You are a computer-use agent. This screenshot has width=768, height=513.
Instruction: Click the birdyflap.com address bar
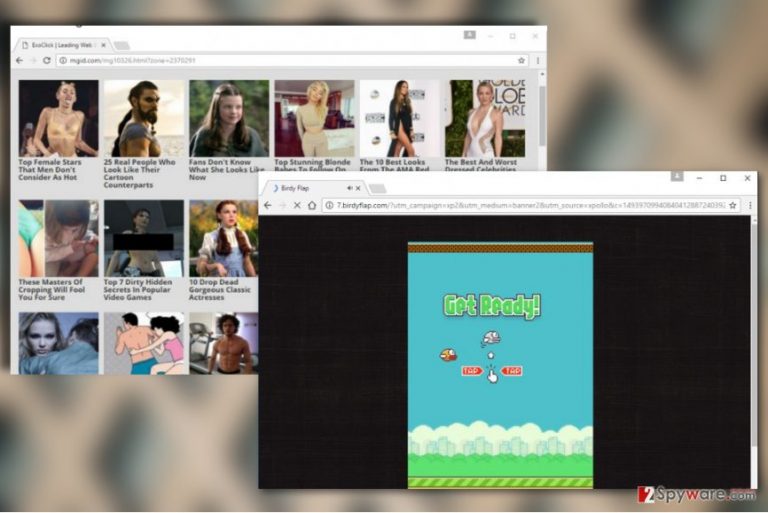531,205
